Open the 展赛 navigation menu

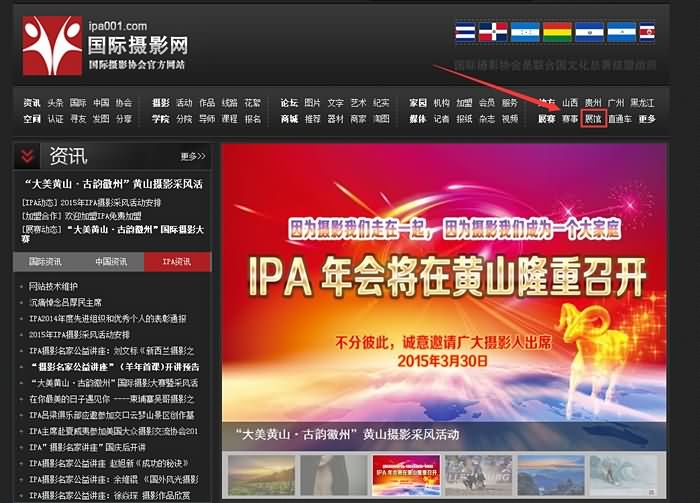point(547,119)
